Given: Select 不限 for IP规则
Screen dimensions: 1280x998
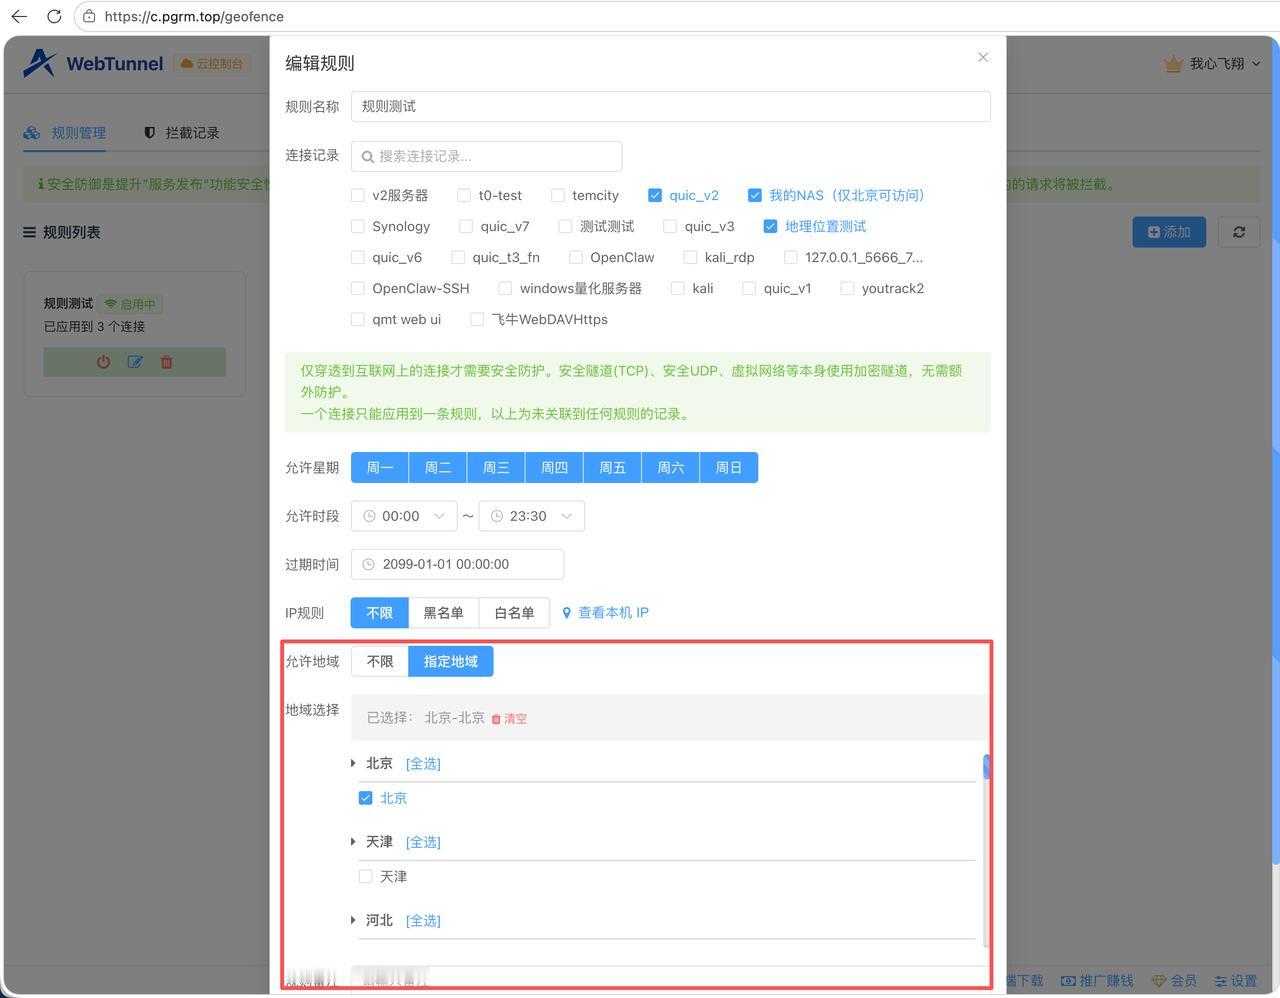Looking at the screenshot, I should tap(380, 613).
